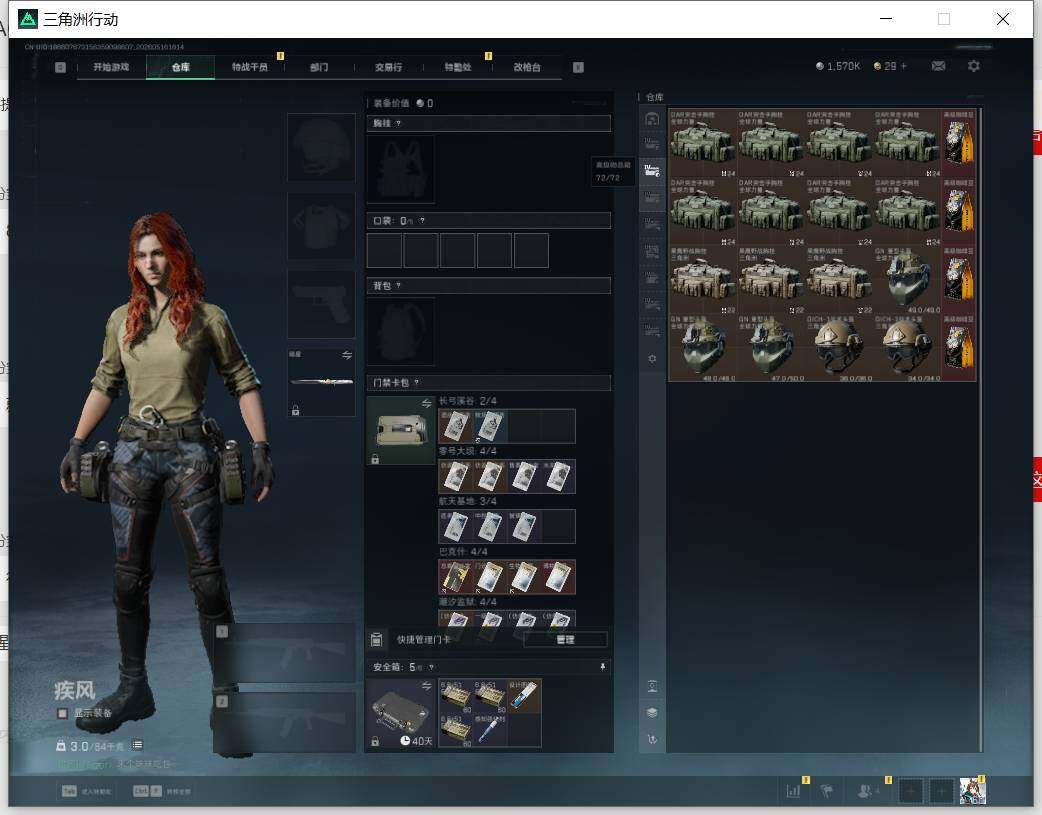Select first DAR chest rig in warehouse
This screenshot has height=815, width=1042.
pyautogui.click(x=702, y=144)
